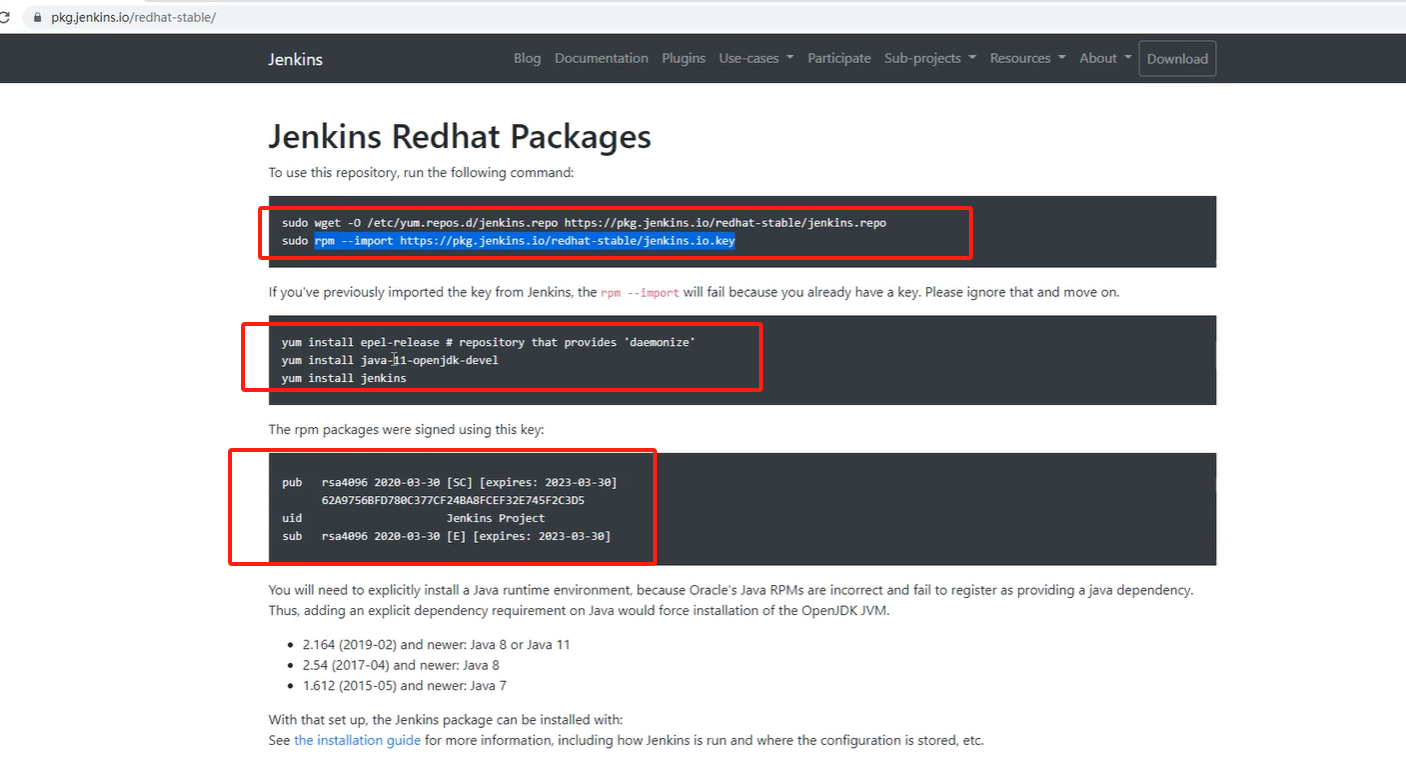The height and width of the screenshot is (766, 1406).
Task: Click the yum install jenkins line
Action: [x=344, y=378]
